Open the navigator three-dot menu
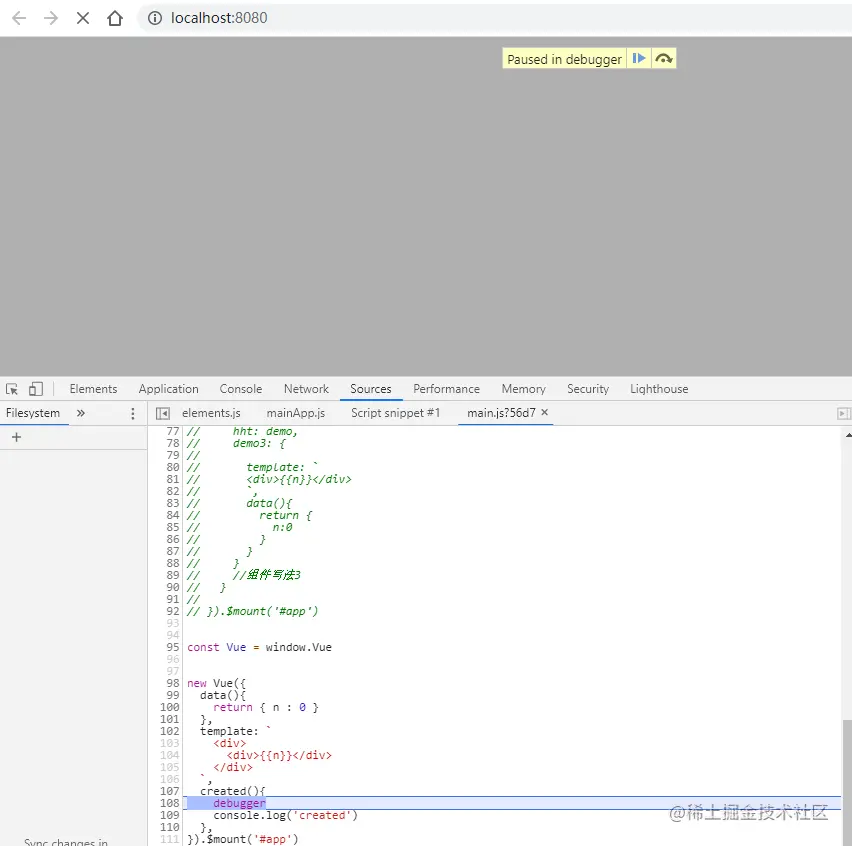This screenshot has width=852, height=846. [x=133, y=413]
